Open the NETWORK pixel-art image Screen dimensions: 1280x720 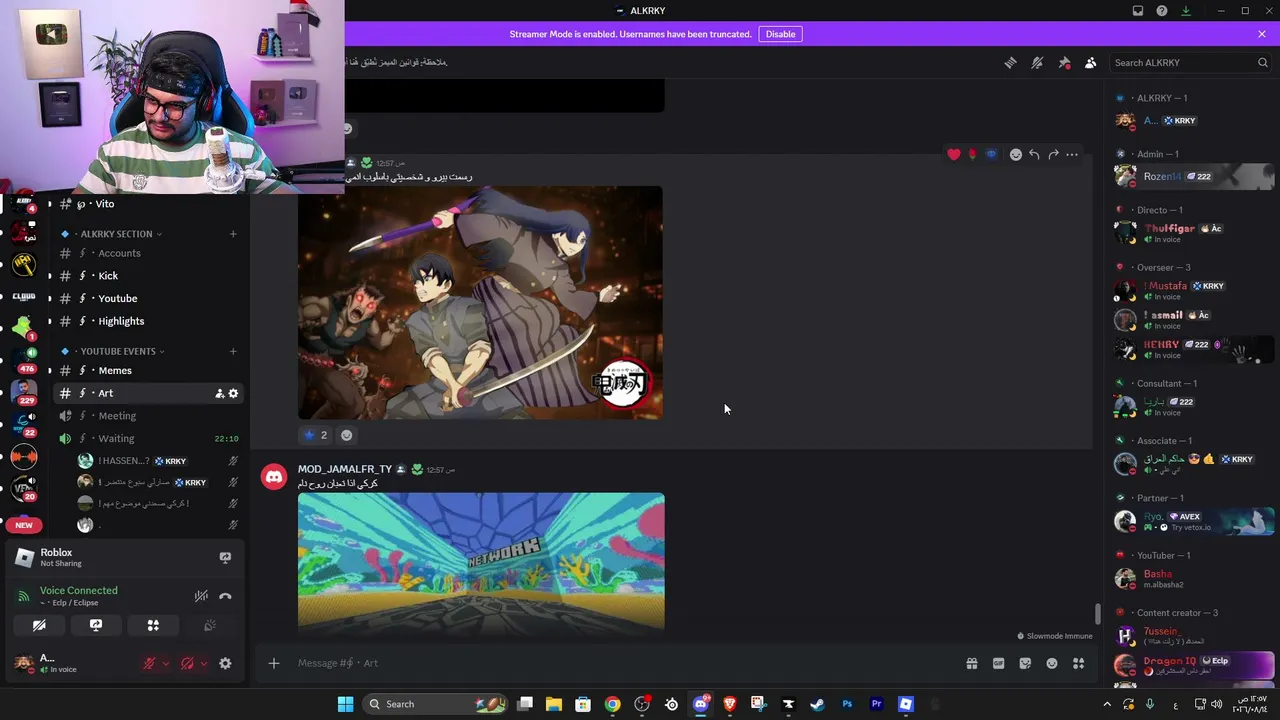point(481,561)
